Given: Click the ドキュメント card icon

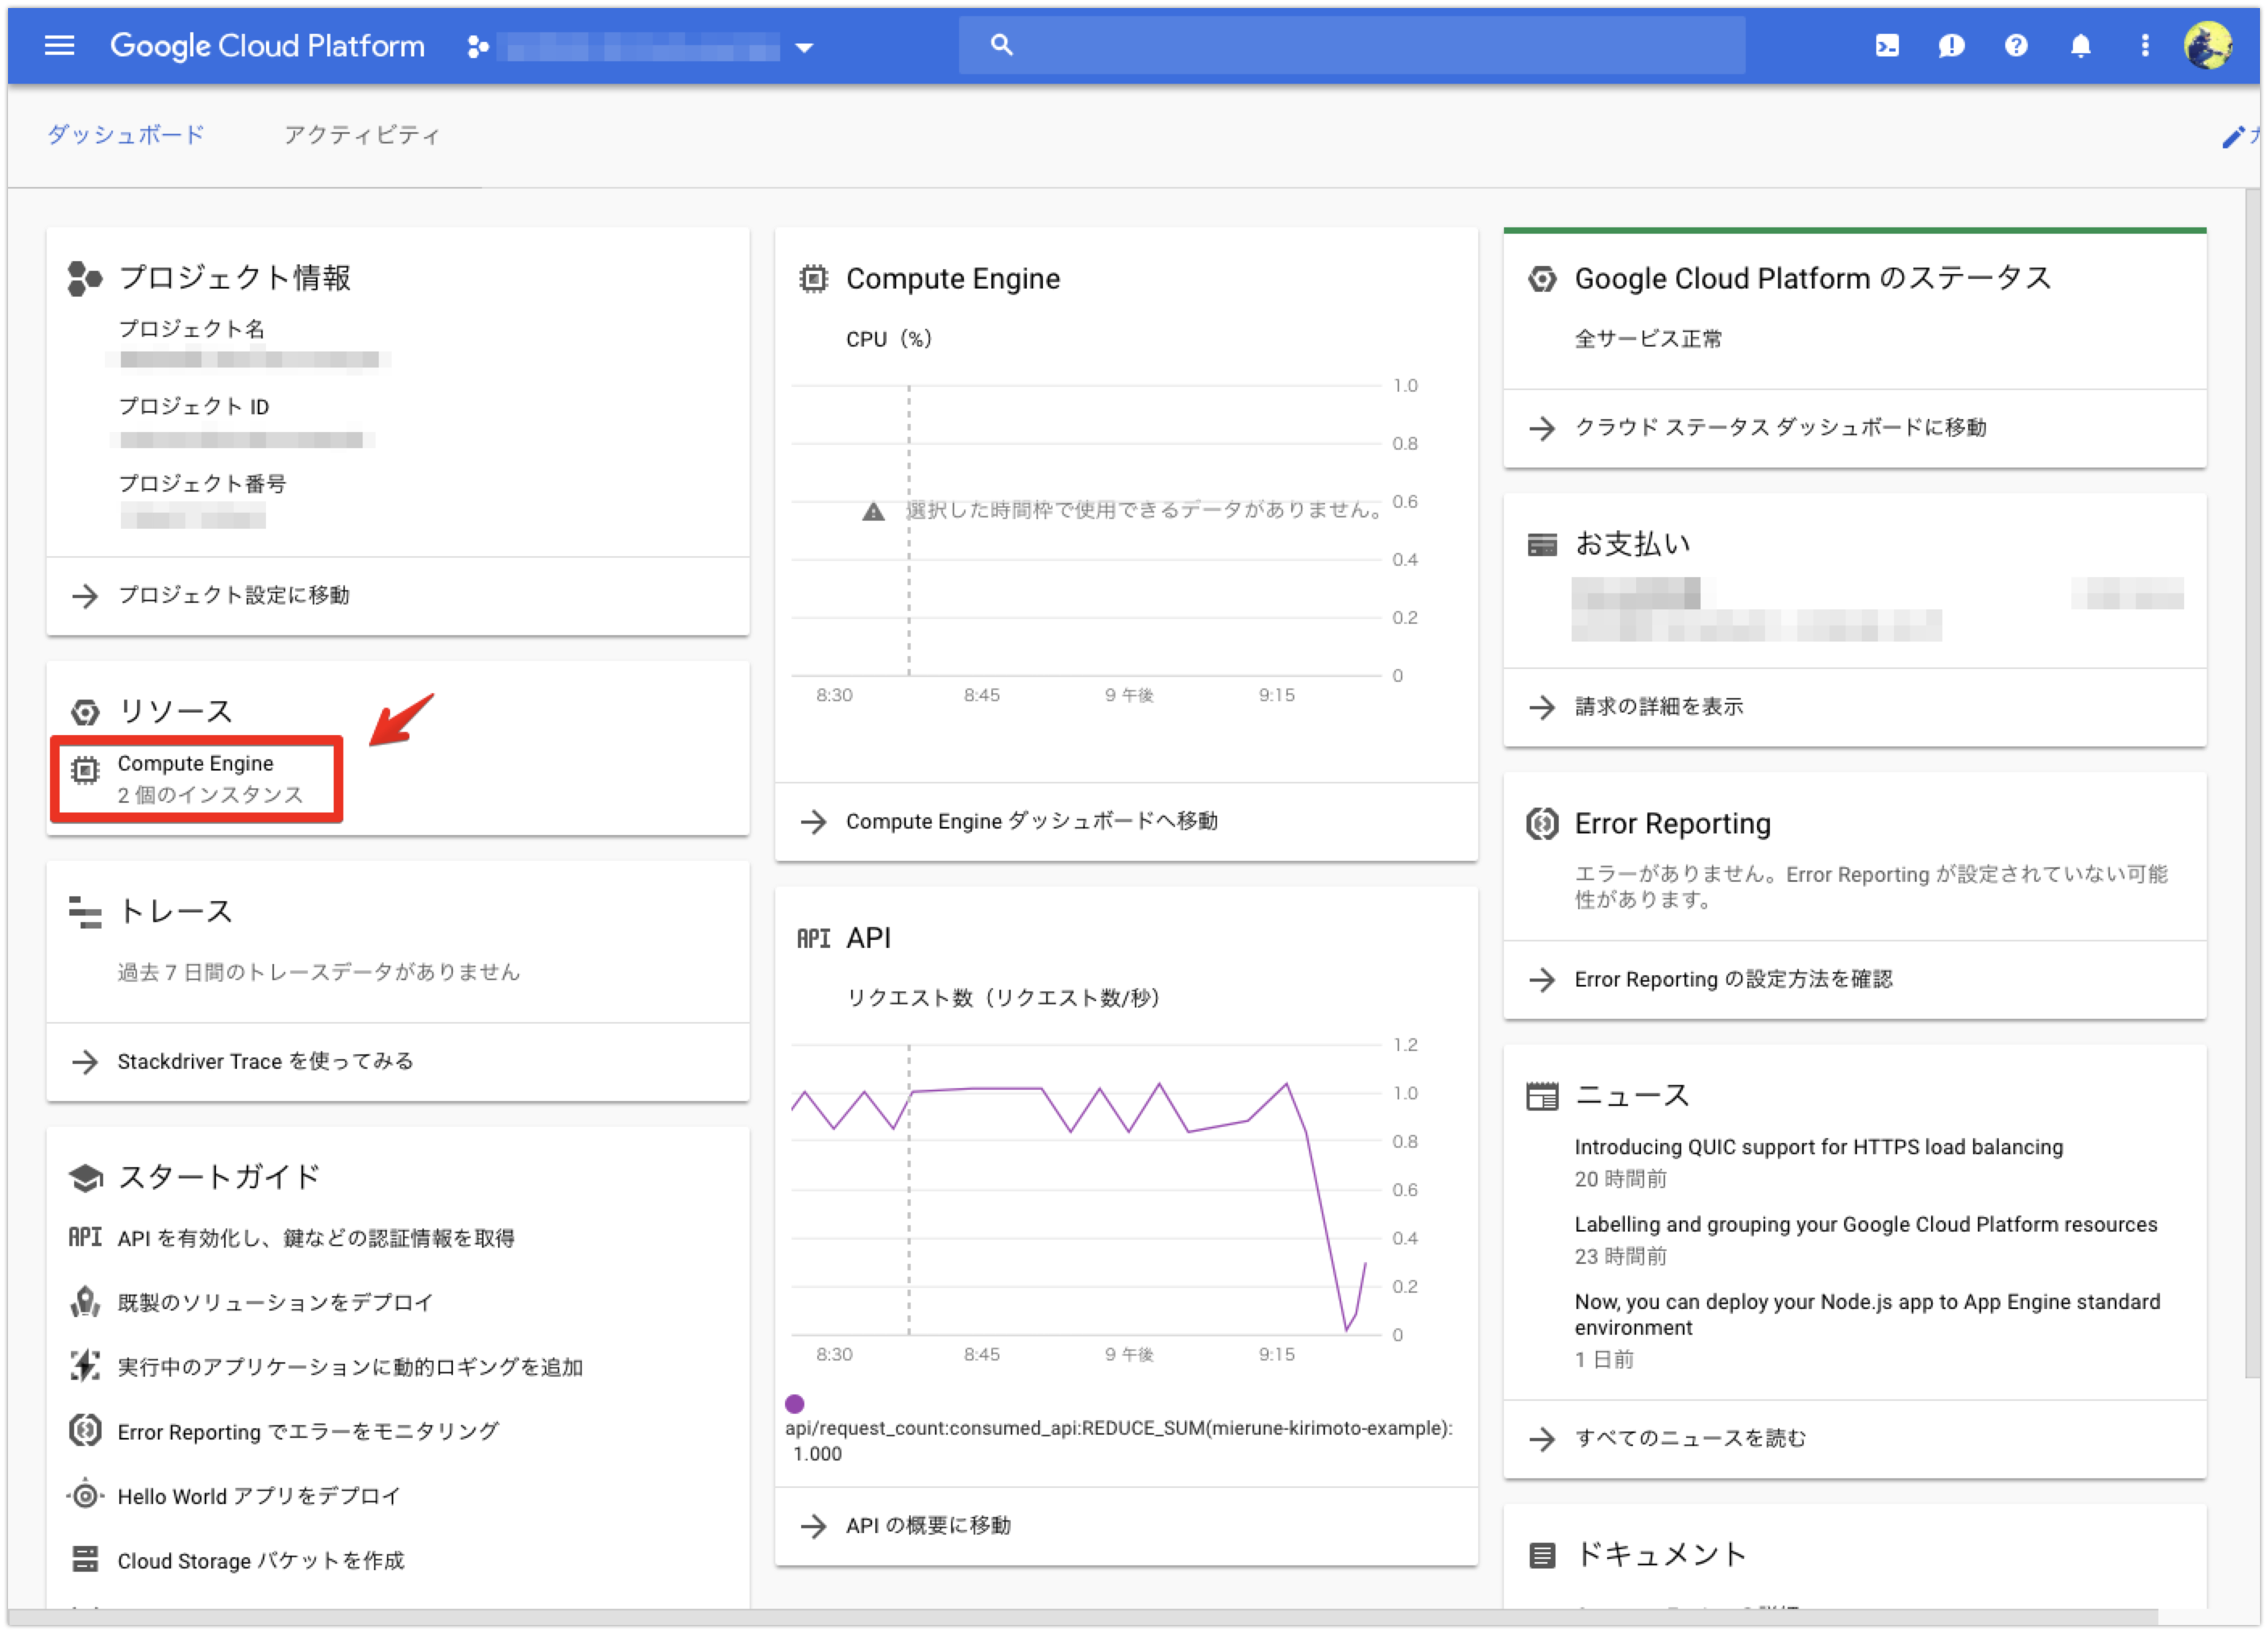Looking at the screenshot, I should (x=1542, y=1556).
